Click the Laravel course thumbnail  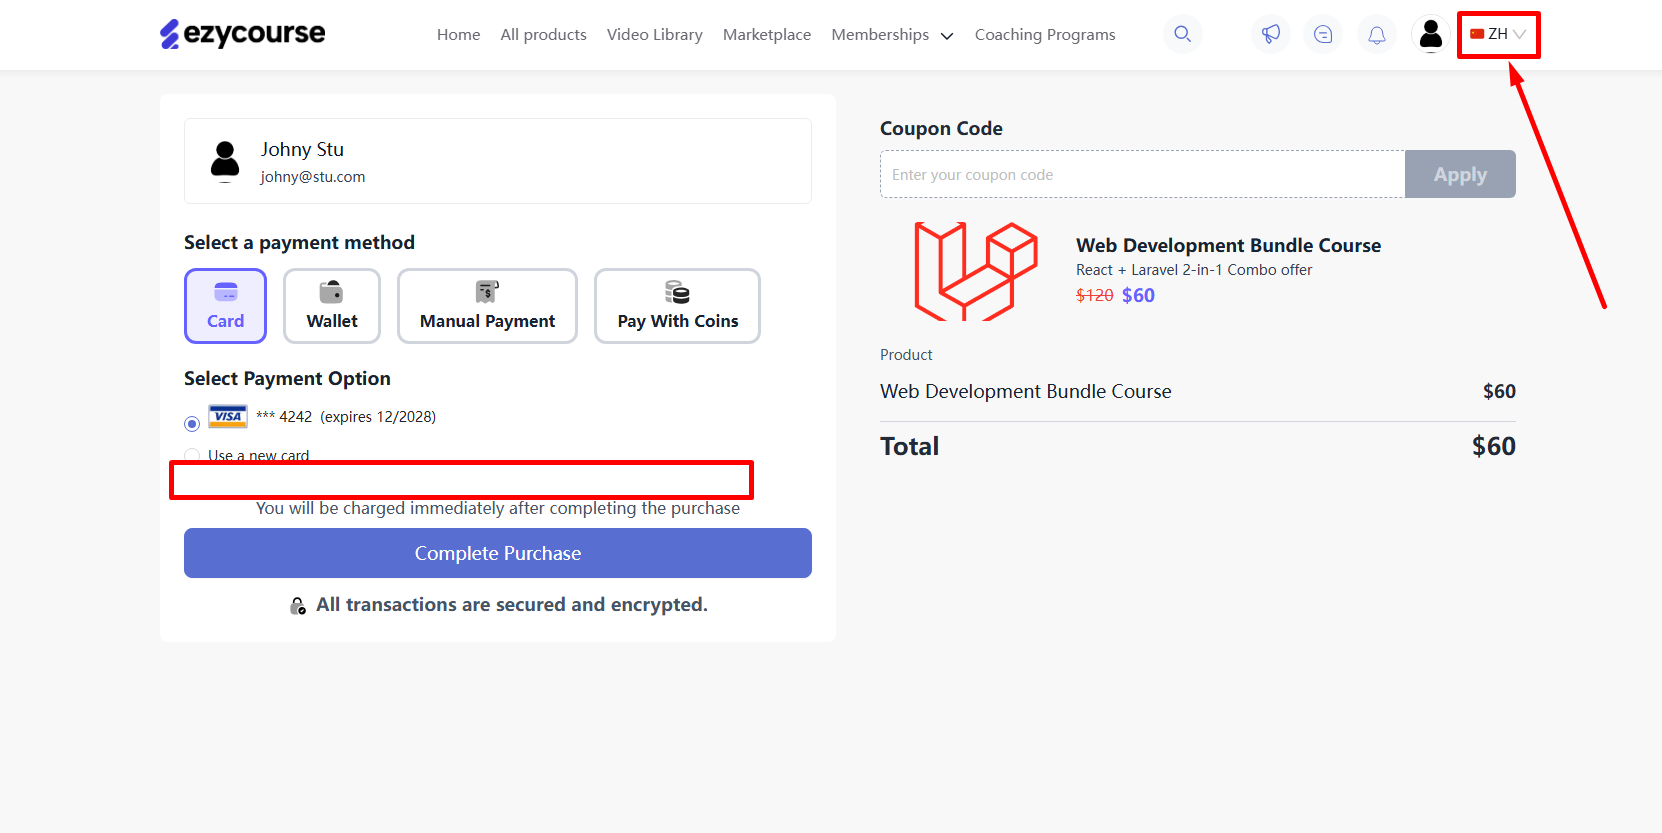pyautogui.click(x=976, y=271)
